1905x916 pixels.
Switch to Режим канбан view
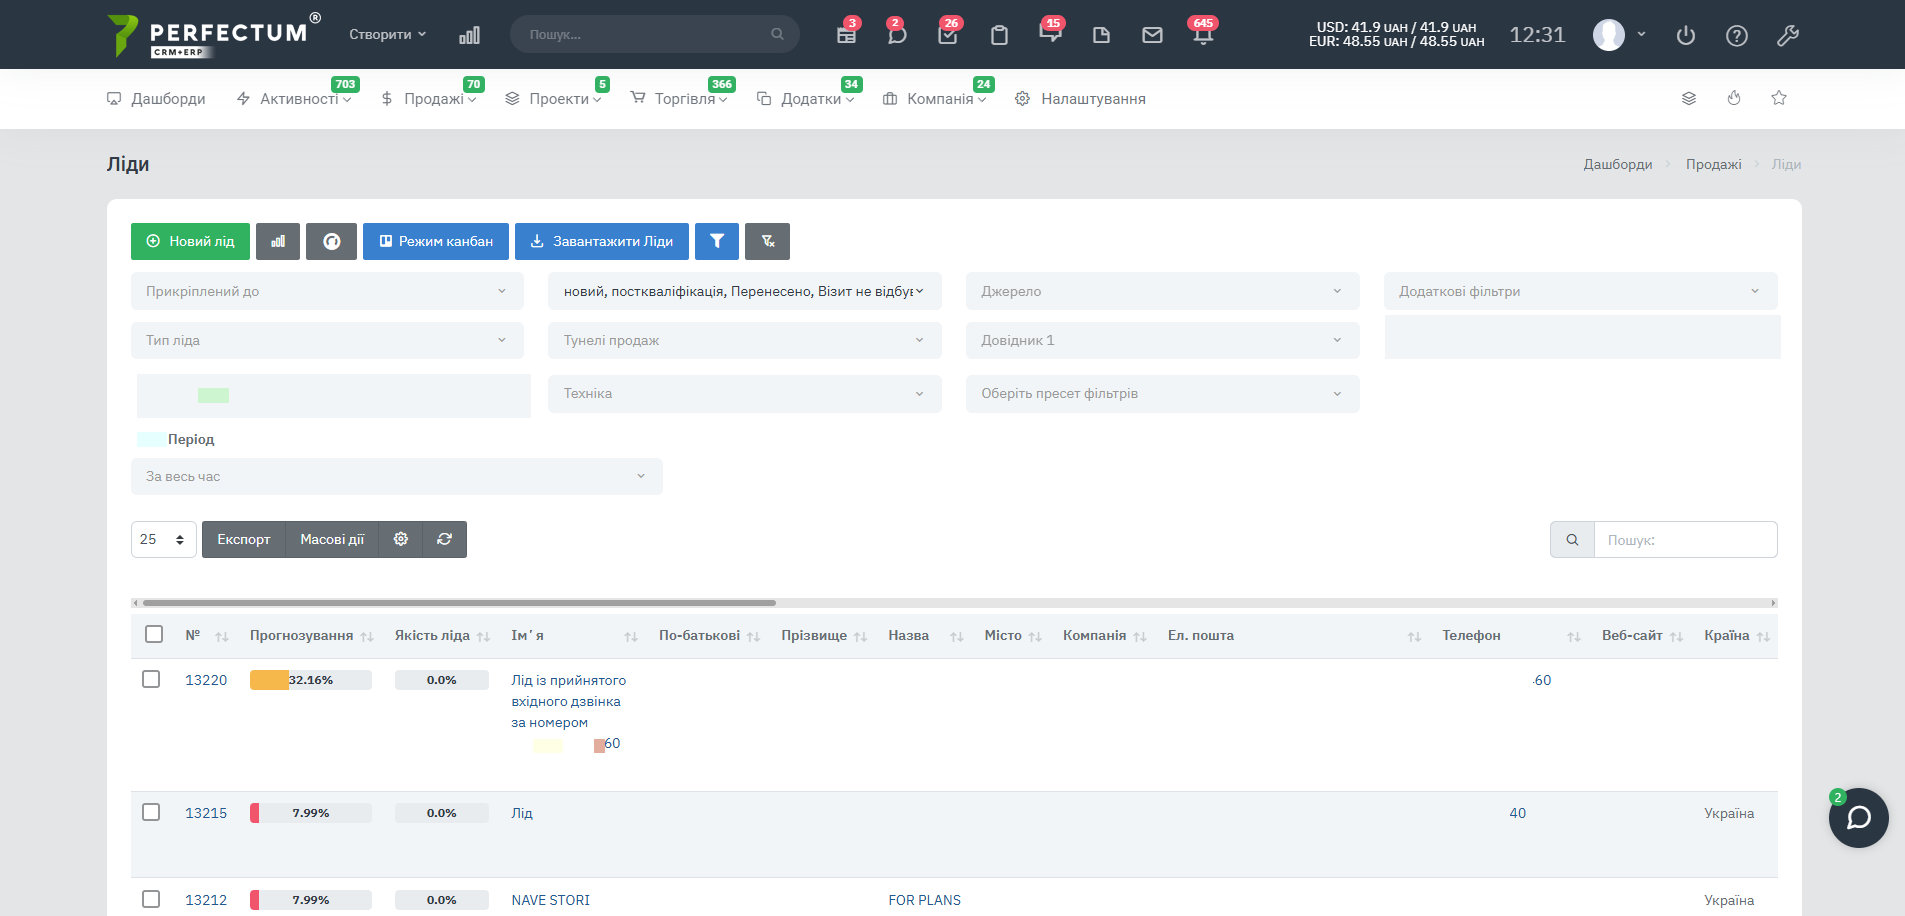pos(435,241)
